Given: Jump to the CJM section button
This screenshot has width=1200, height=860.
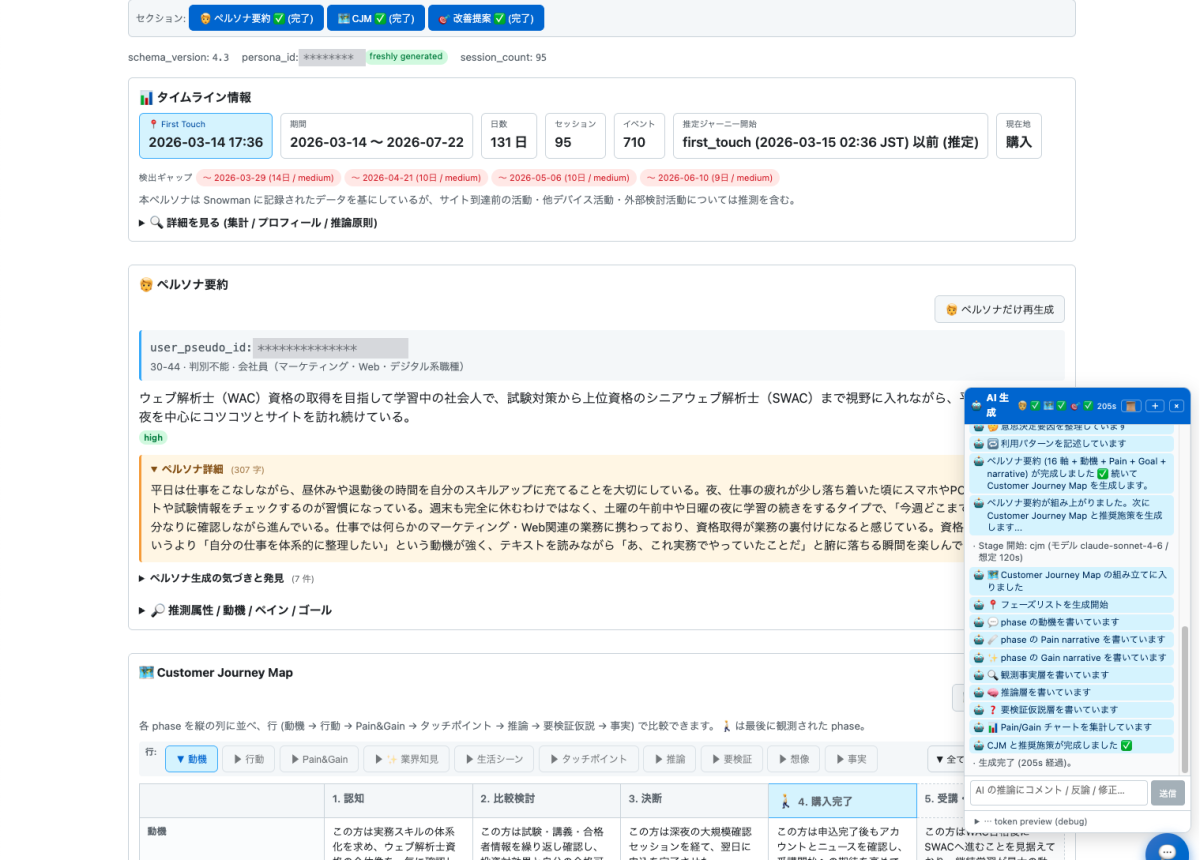Looking at the screenshot, I should (375, 18).
